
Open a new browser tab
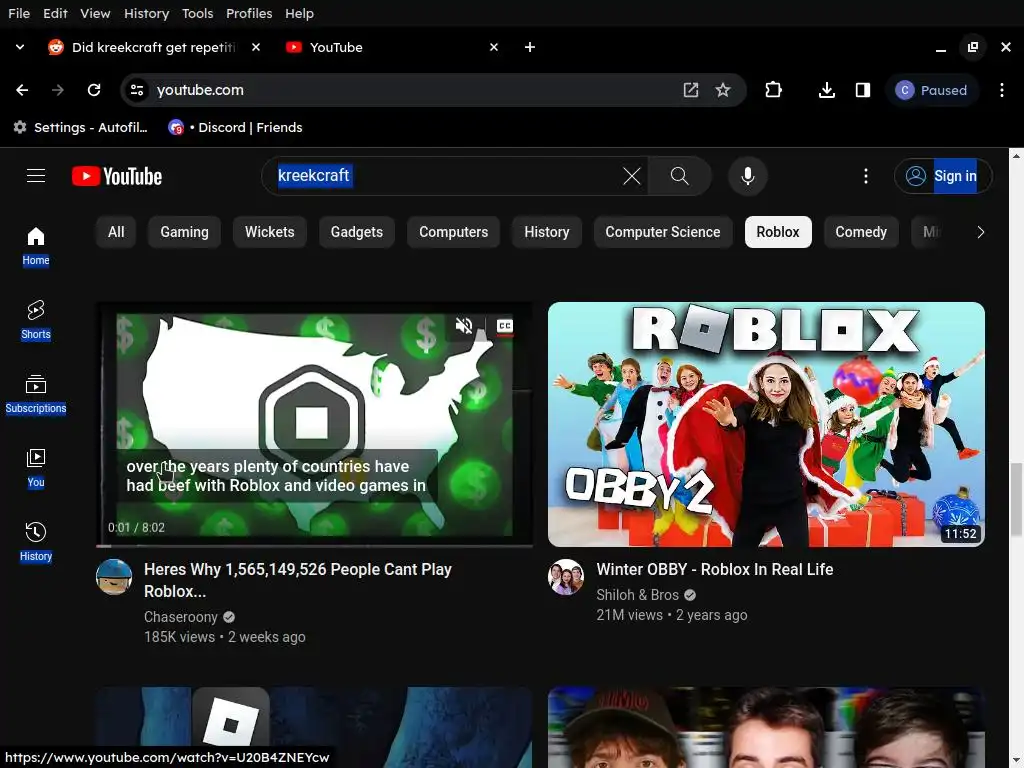(530, 47)
